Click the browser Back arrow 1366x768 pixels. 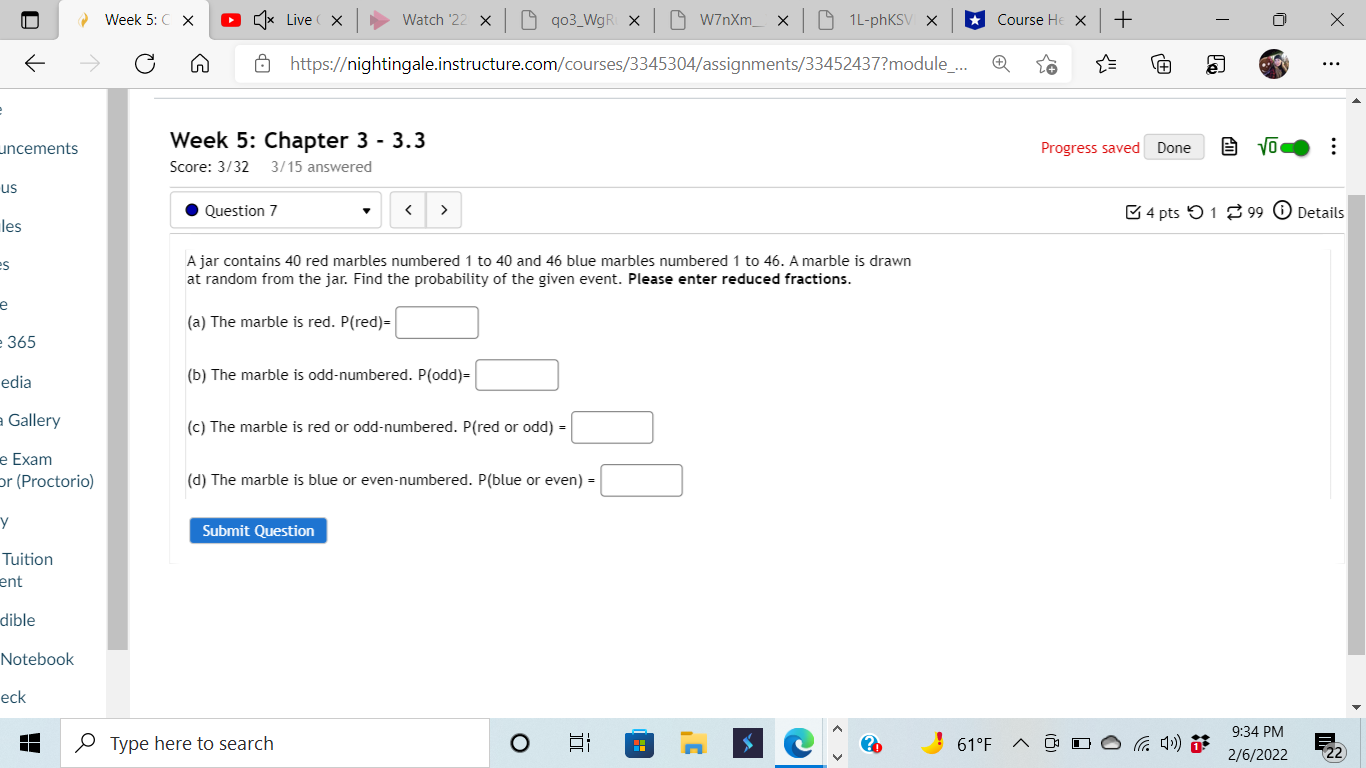point(35,64)
